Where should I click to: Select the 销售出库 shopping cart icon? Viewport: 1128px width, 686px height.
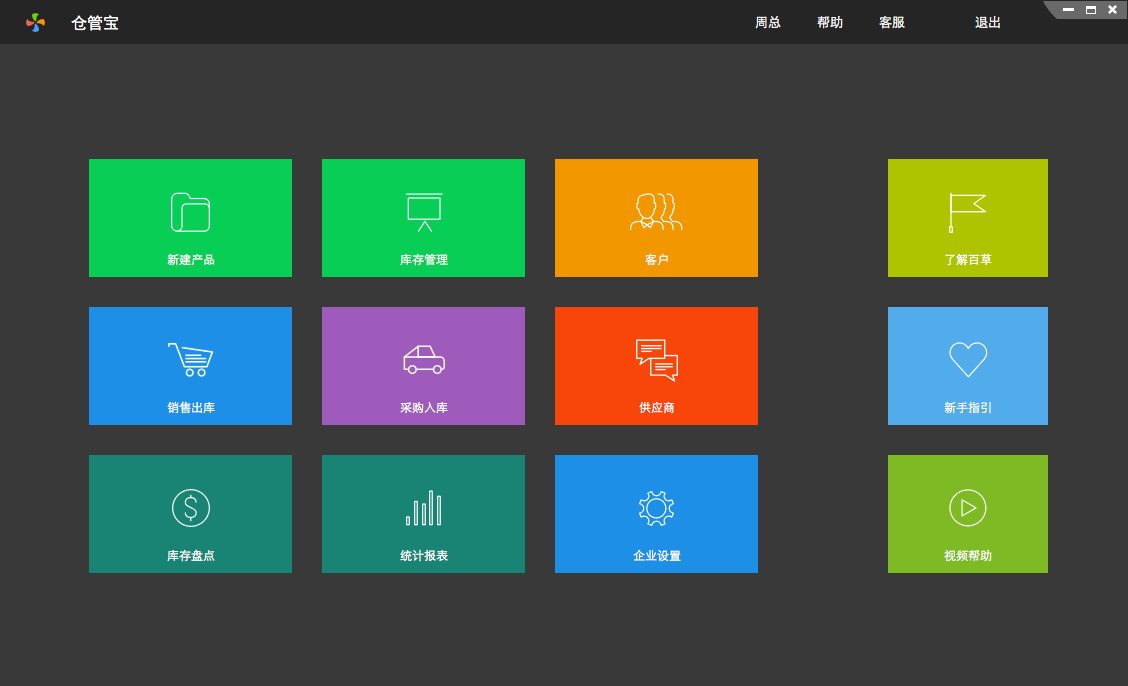coord(190,359)
